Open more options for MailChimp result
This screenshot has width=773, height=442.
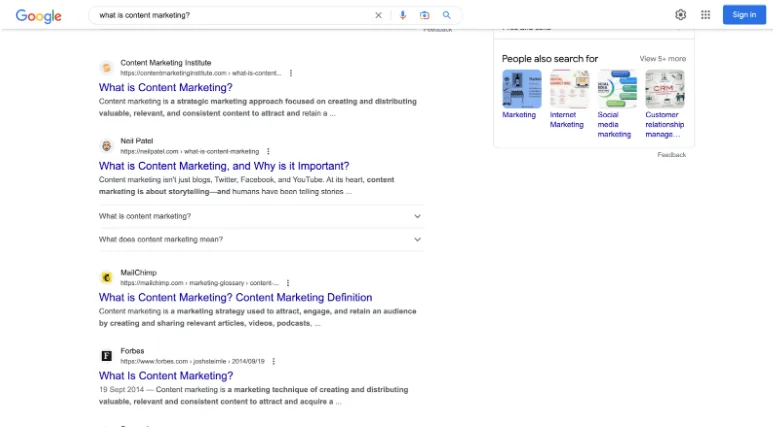[288, 283]
